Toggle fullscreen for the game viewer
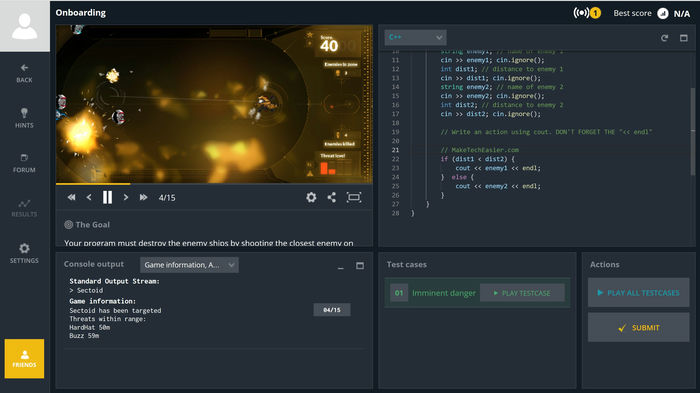 pos(354,197)
